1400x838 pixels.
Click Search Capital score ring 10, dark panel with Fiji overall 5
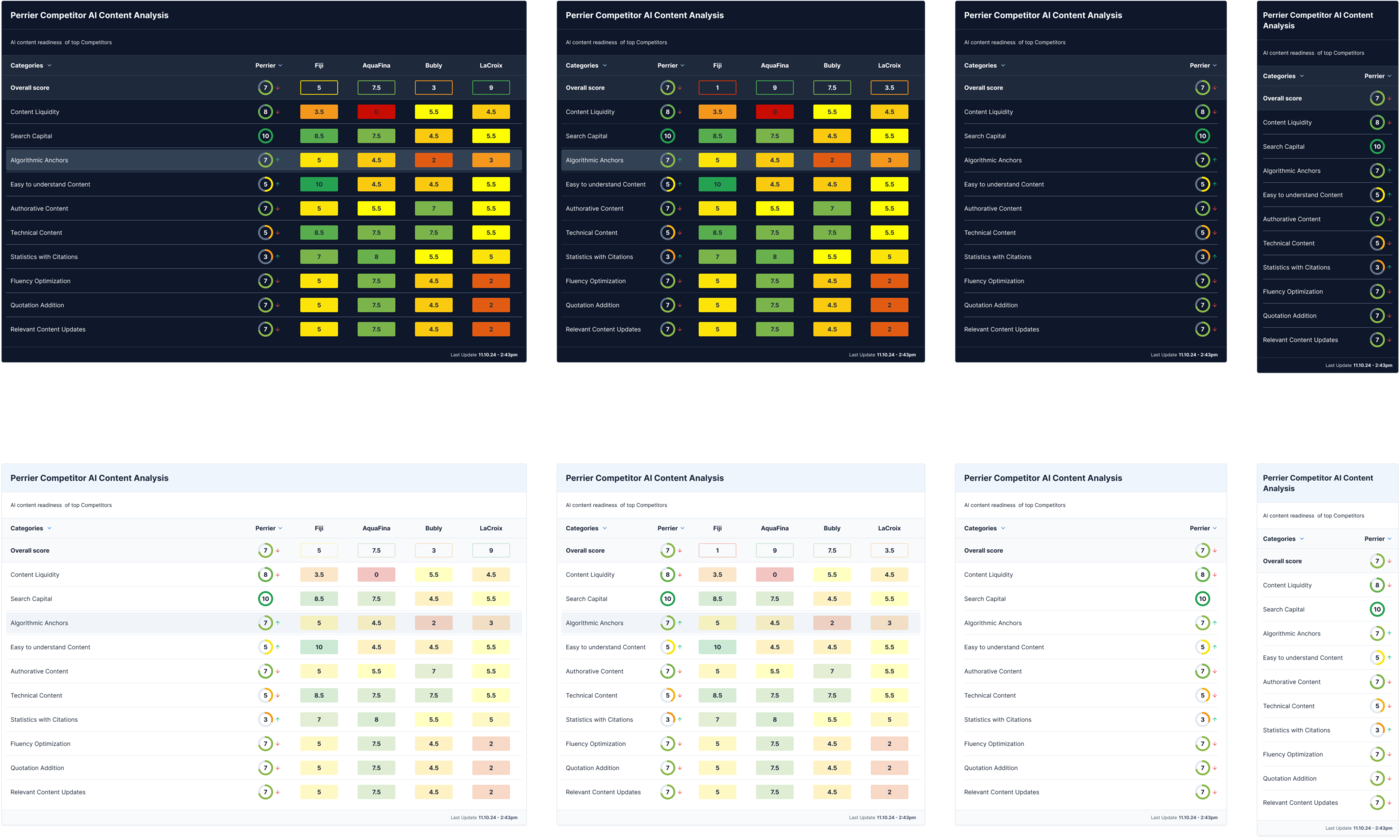click(x=265, y=136)
